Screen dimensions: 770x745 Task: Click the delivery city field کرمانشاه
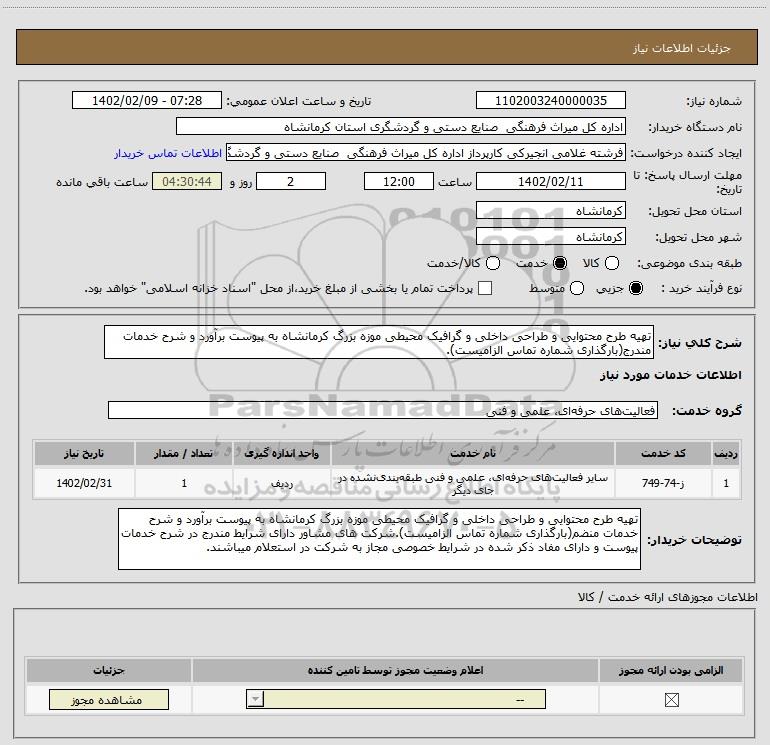[550, 237]
